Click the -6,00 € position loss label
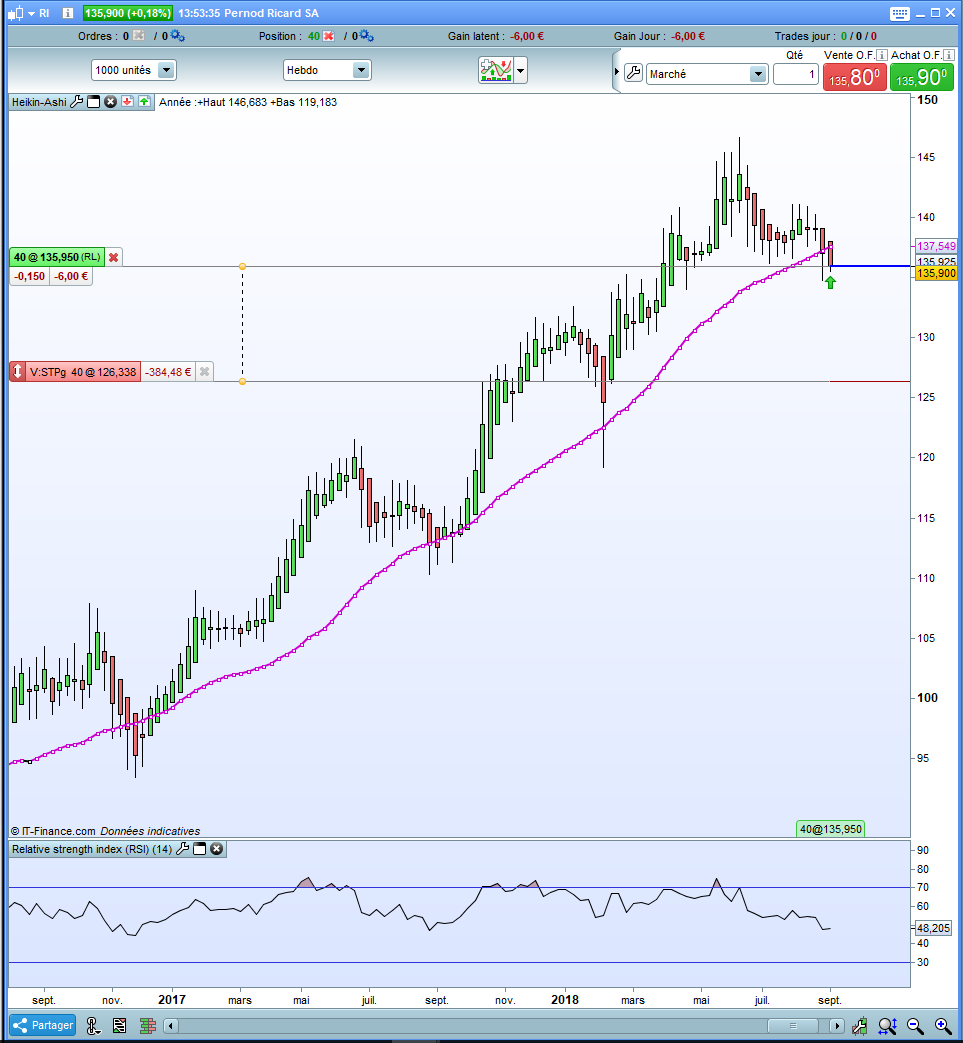 pos(70,276)
